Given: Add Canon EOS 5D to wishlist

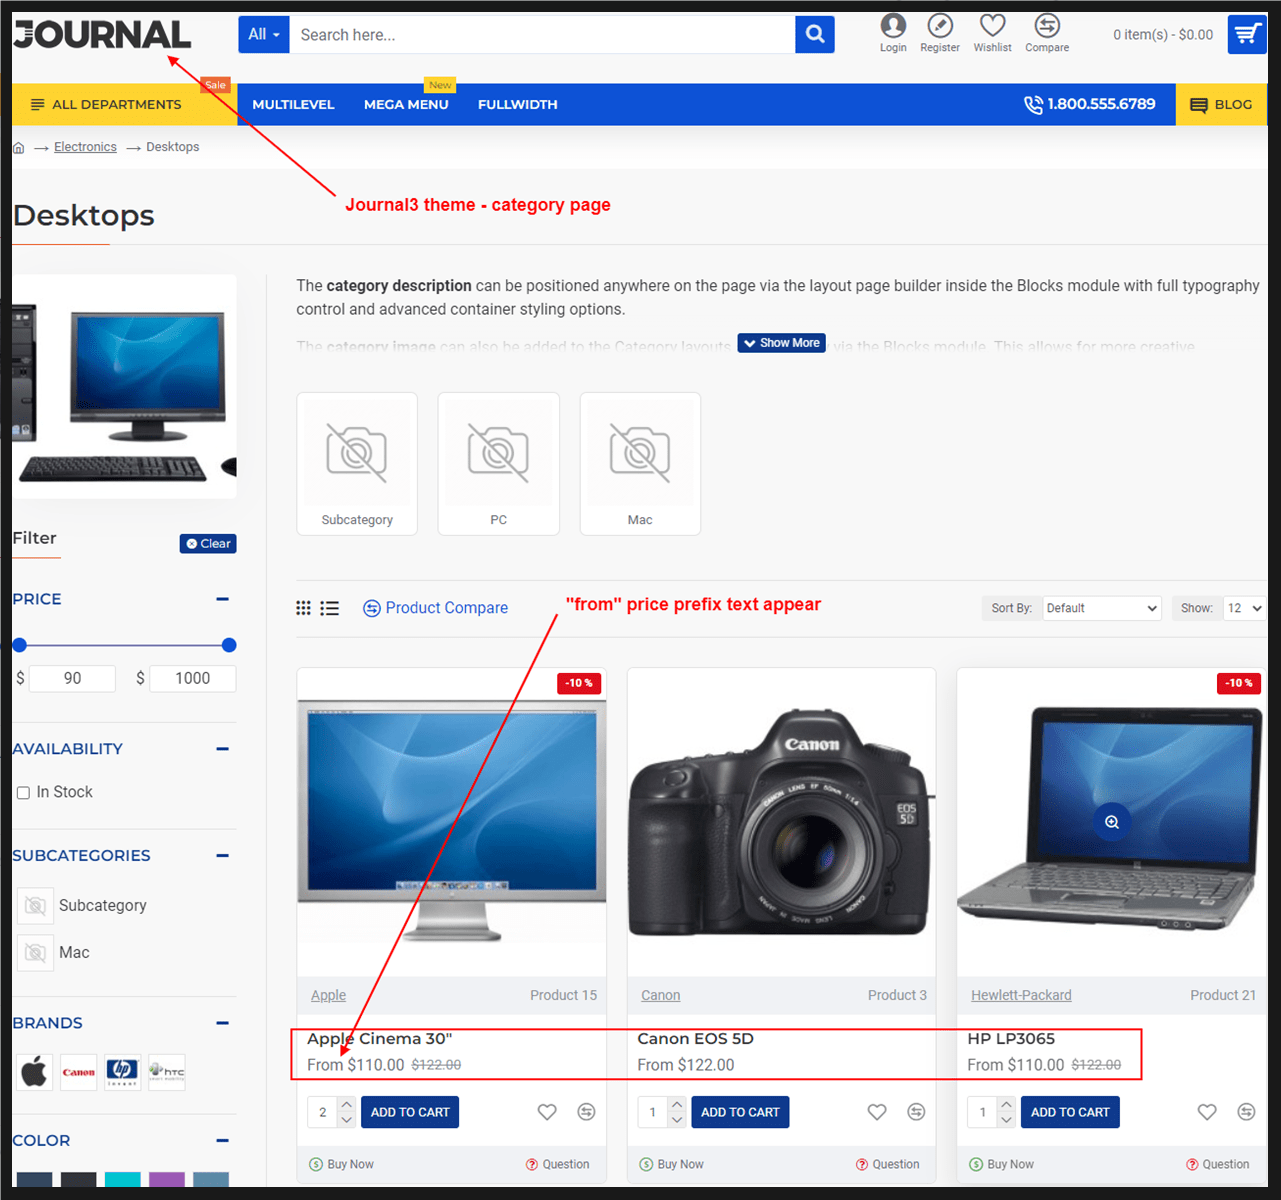Looking at the screenshot, I should (x=877, y=1112).
